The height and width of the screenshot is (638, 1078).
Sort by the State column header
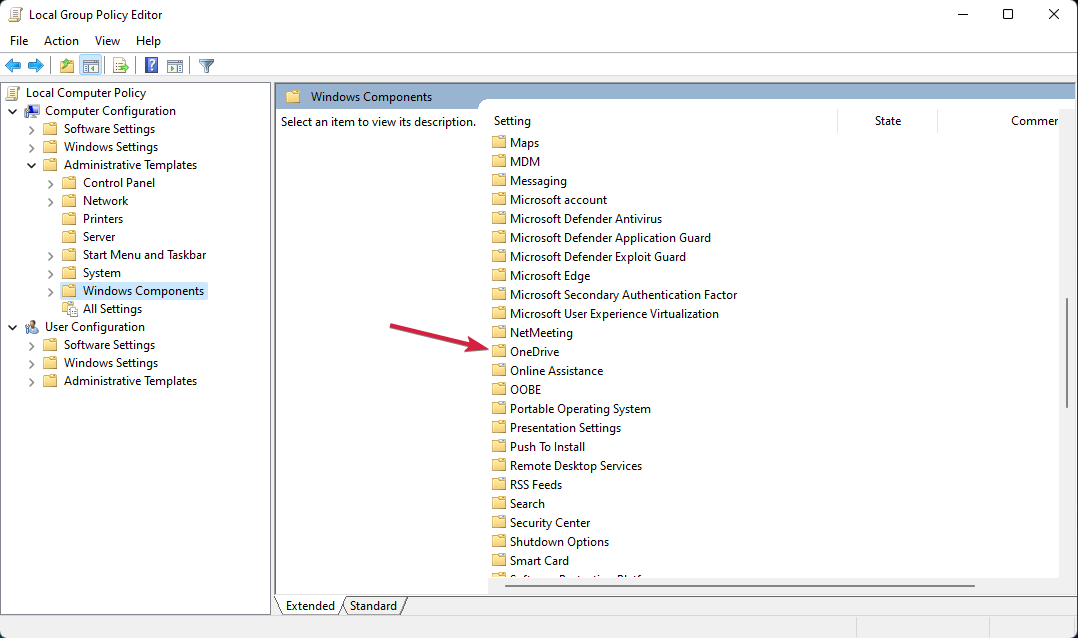click(x=888, y=121)
